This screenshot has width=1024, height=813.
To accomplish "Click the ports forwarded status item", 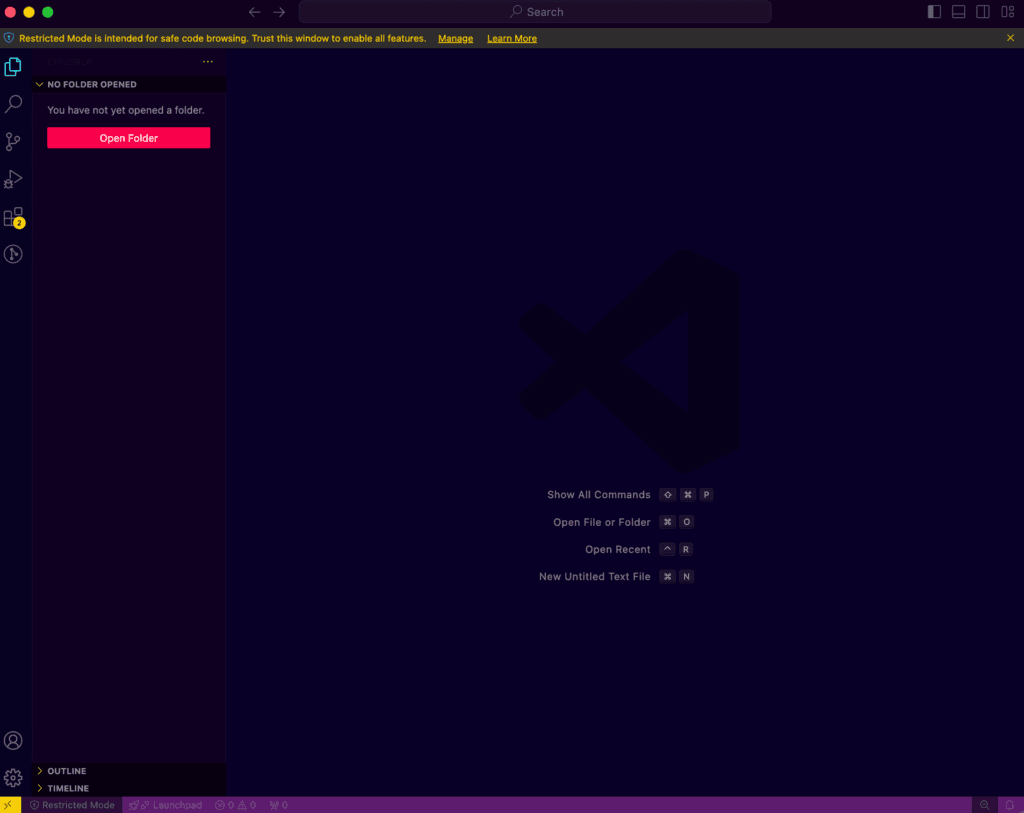I will coord(279,805).
